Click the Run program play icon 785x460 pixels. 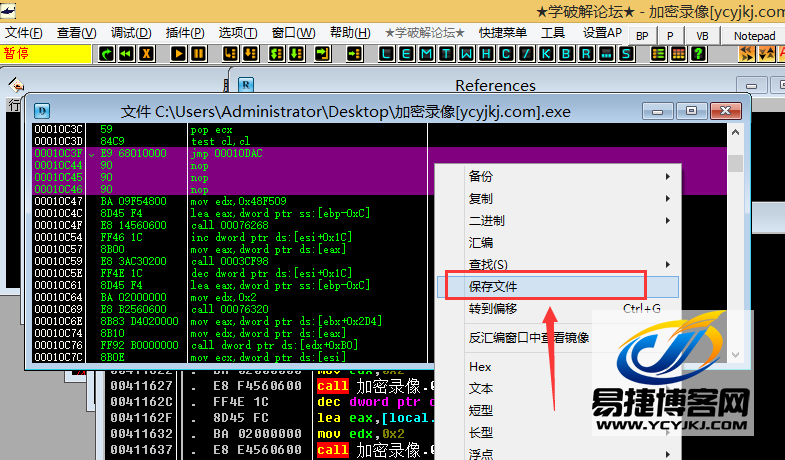[x=179, y=52]
